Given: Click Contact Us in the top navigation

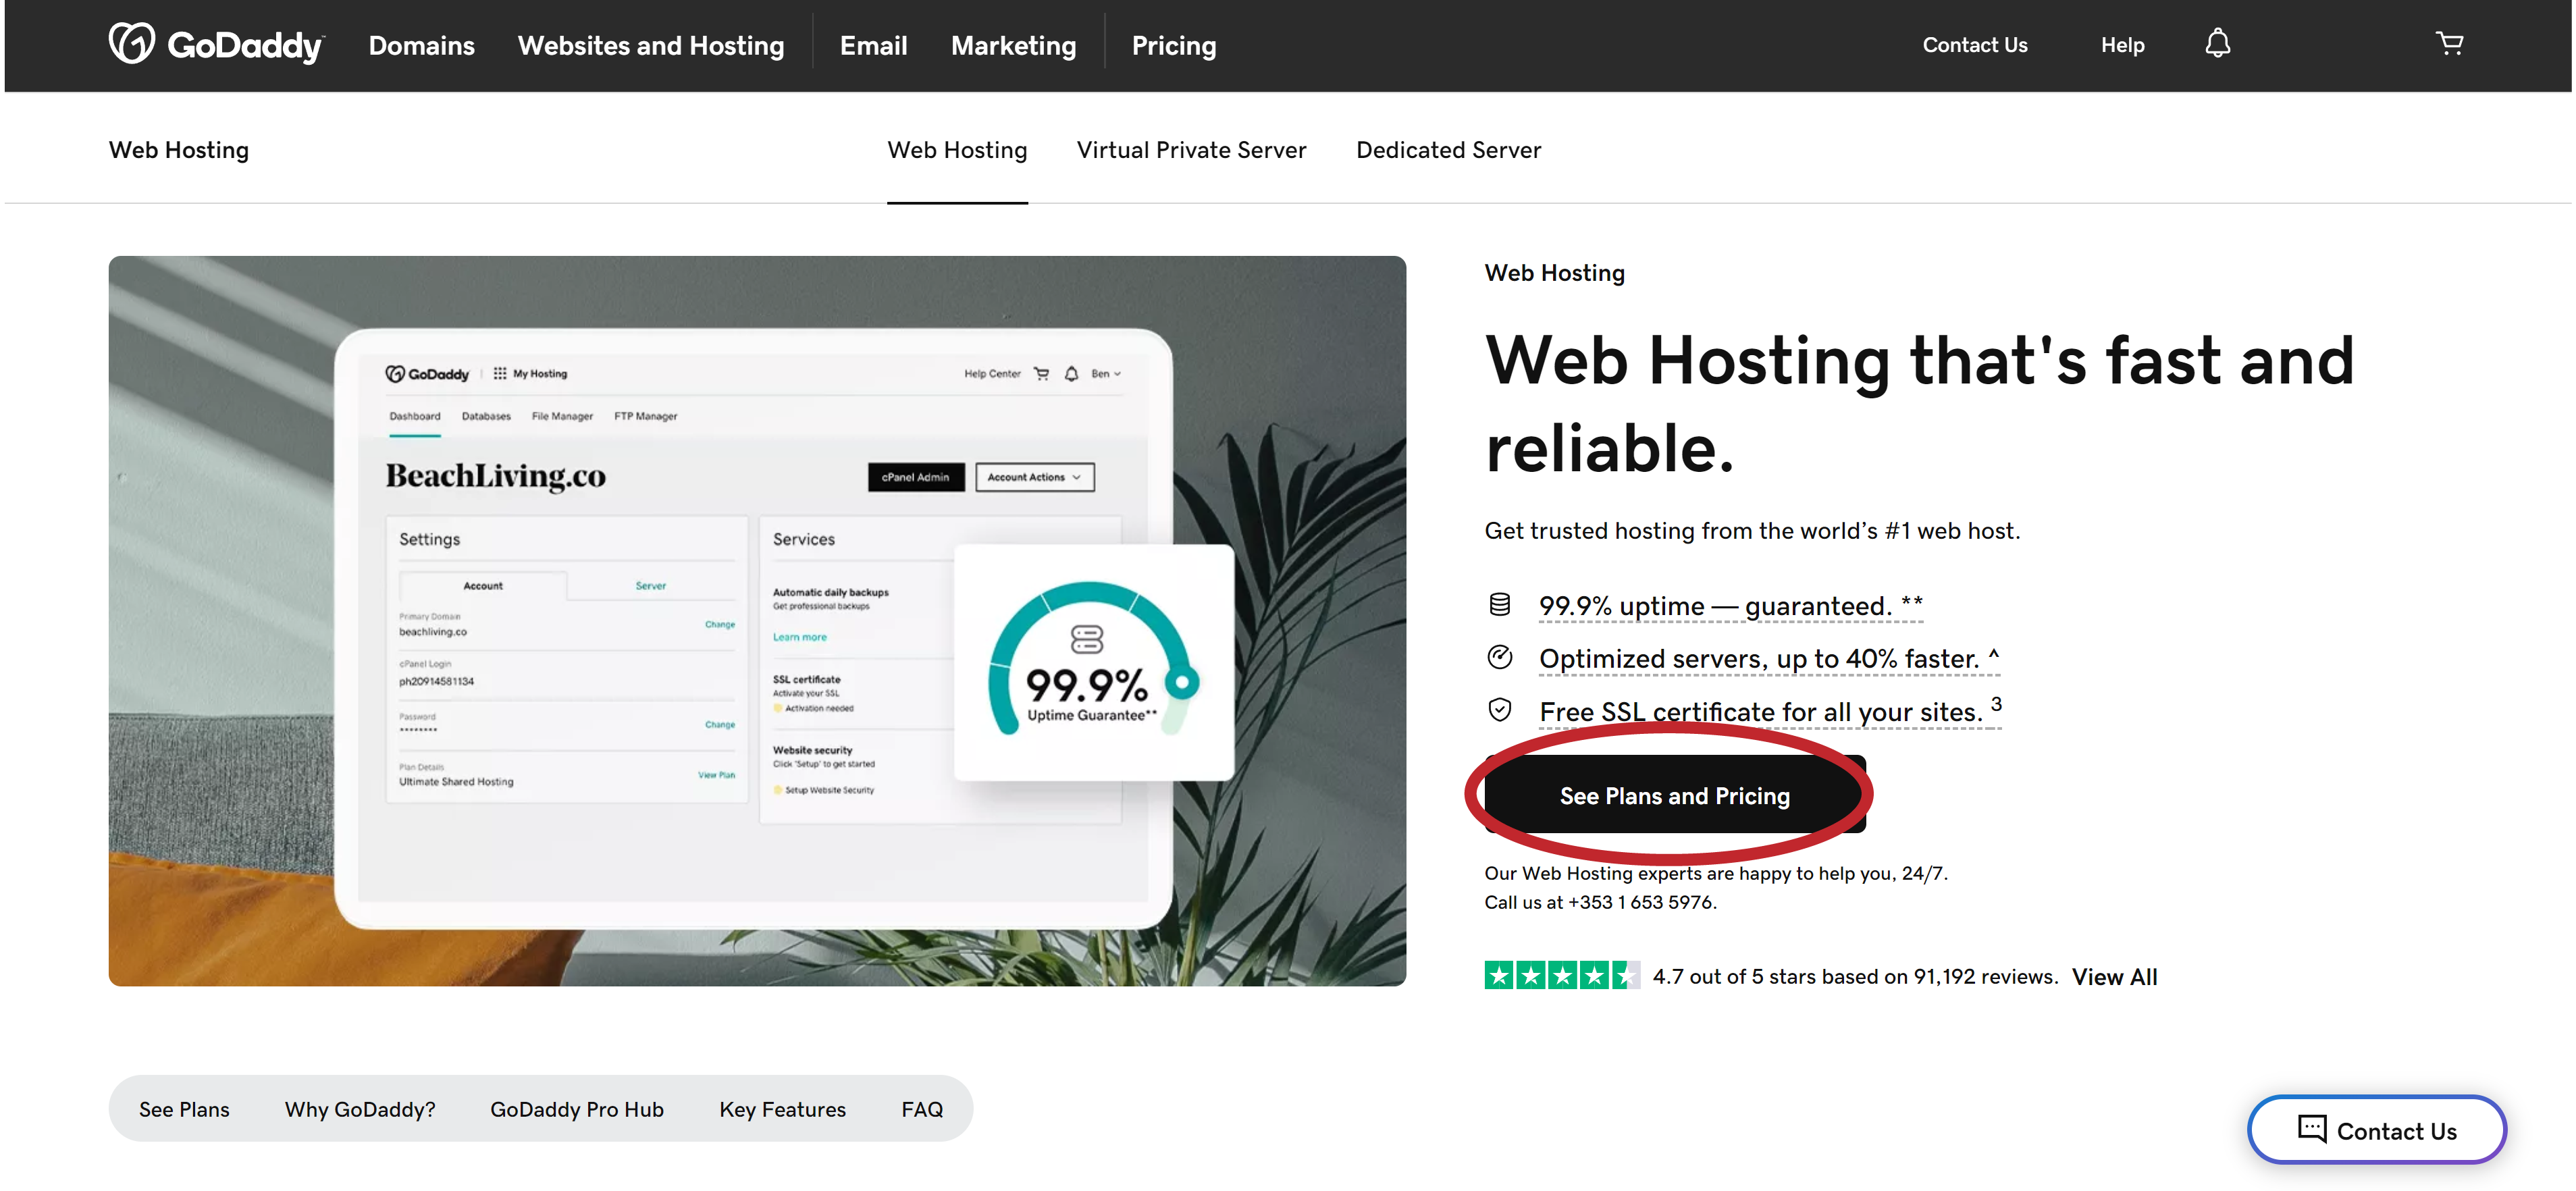Looking at the screenshot, I should pyautogui.click(x=1974, y=45).
